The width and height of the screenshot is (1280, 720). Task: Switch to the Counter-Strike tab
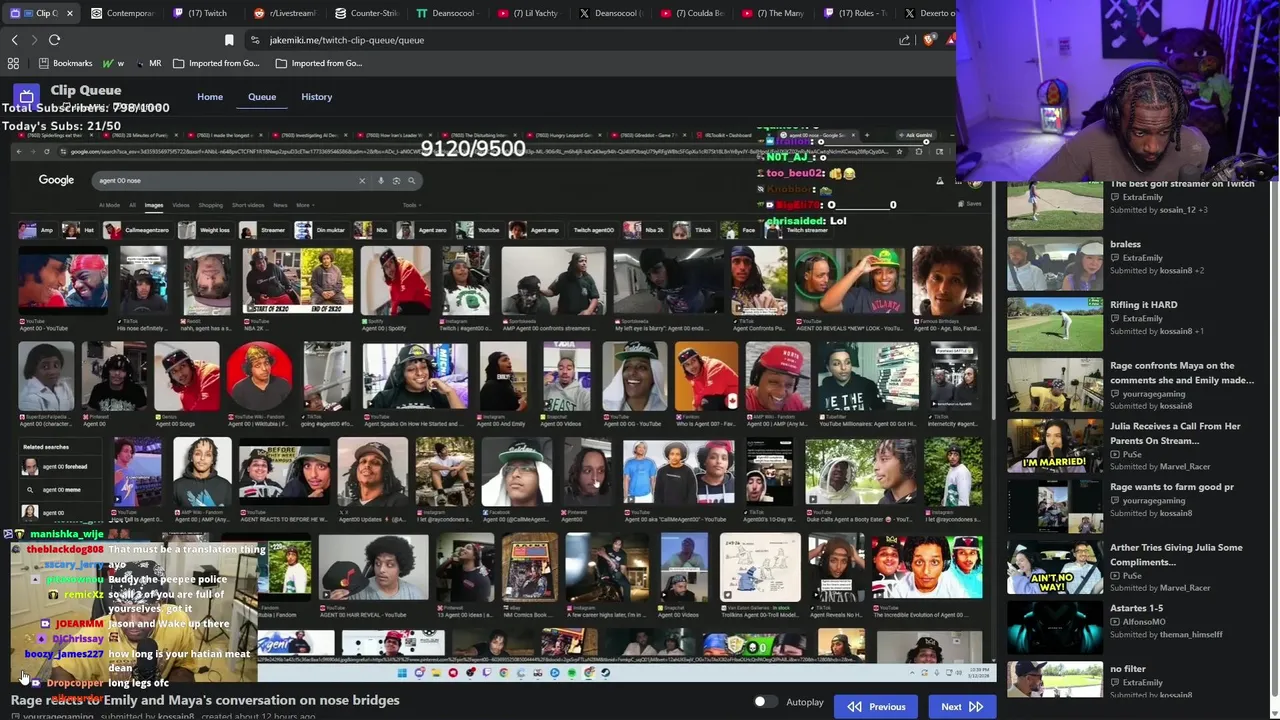pos(366,13)
